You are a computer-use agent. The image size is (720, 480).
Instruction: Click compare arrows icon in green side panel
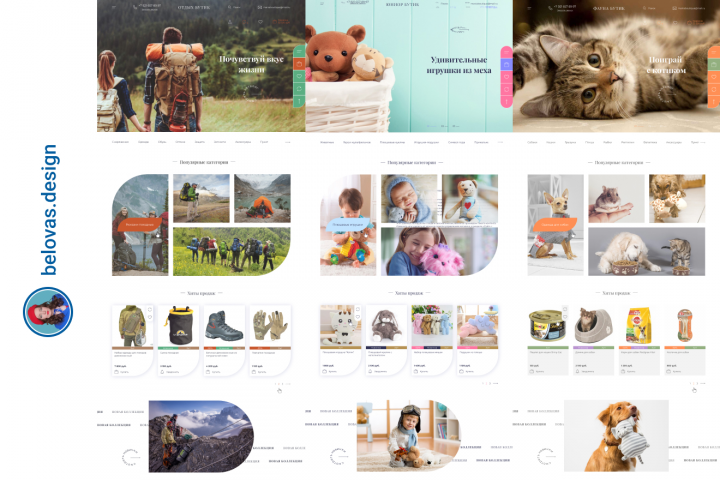[299, 88]
